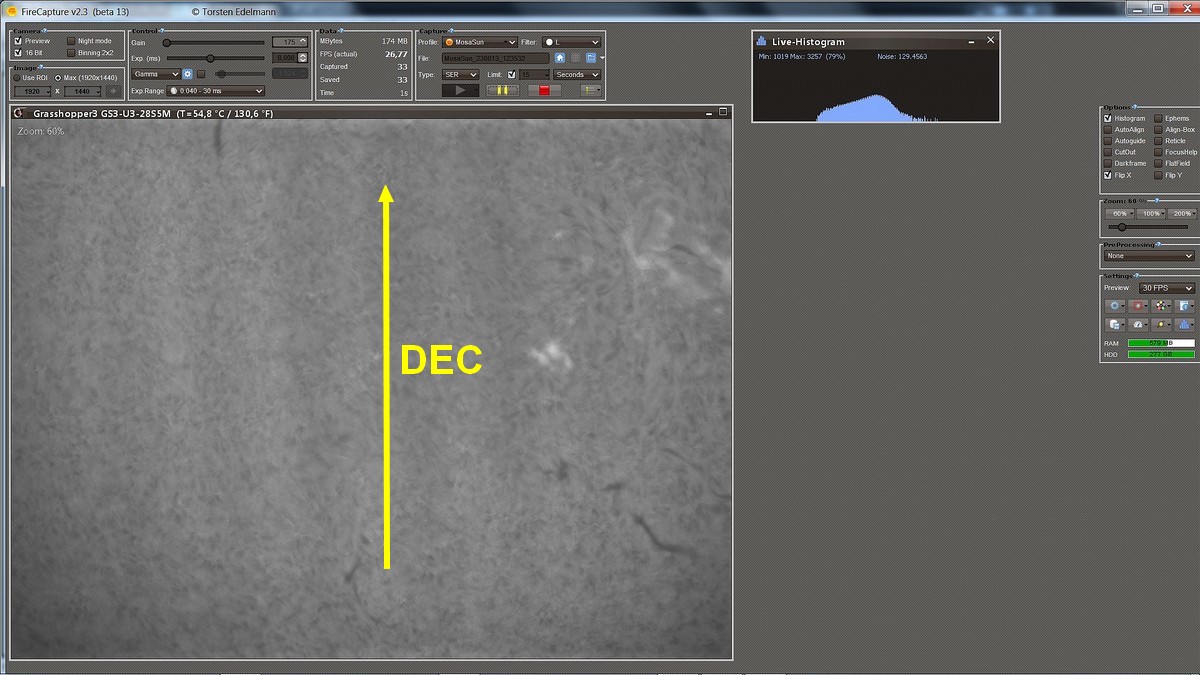Open the MosaSun profile dropdown
The width and height of the screenshot is (1200, 675).
pyautogui.click(x=480, y=42)
